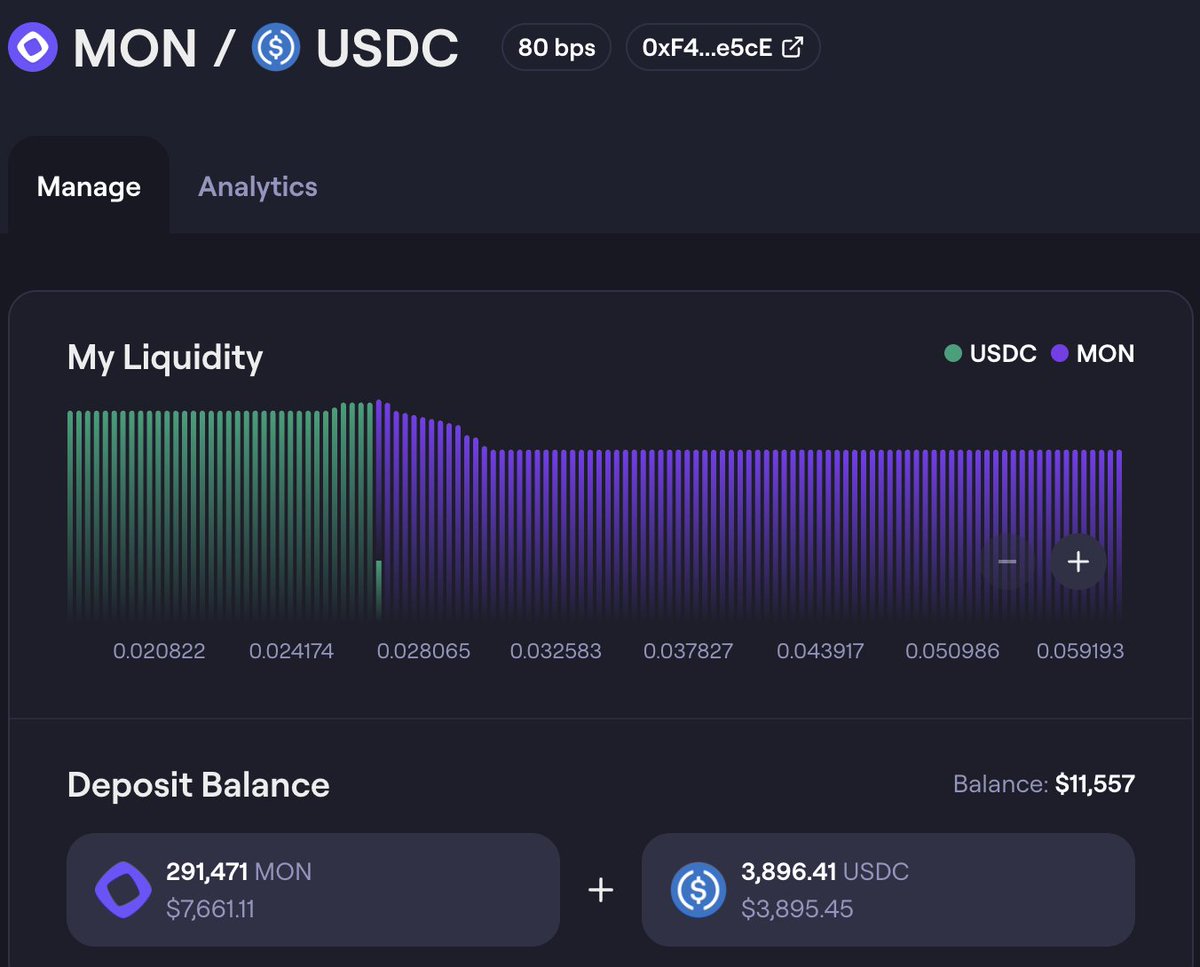1200x967 pixels.
Task: Click the Balance: $11,557 total
Action: 1044,783
